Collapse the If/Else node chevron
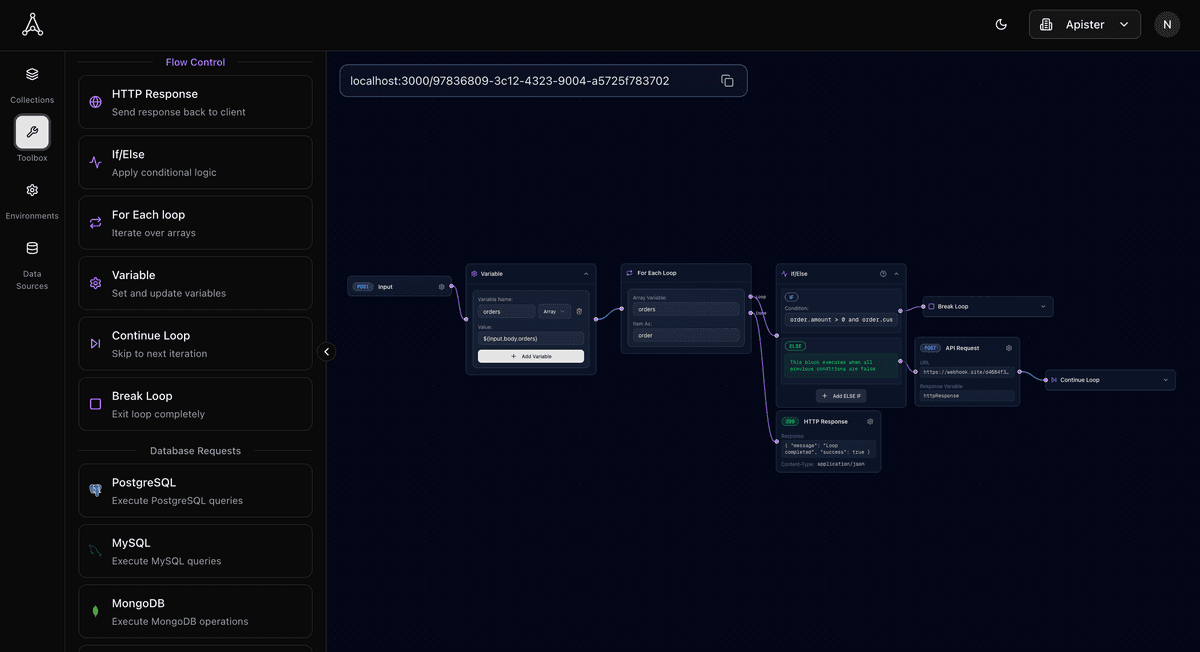This screenshot has height=652, width=1200. [896, 273]
